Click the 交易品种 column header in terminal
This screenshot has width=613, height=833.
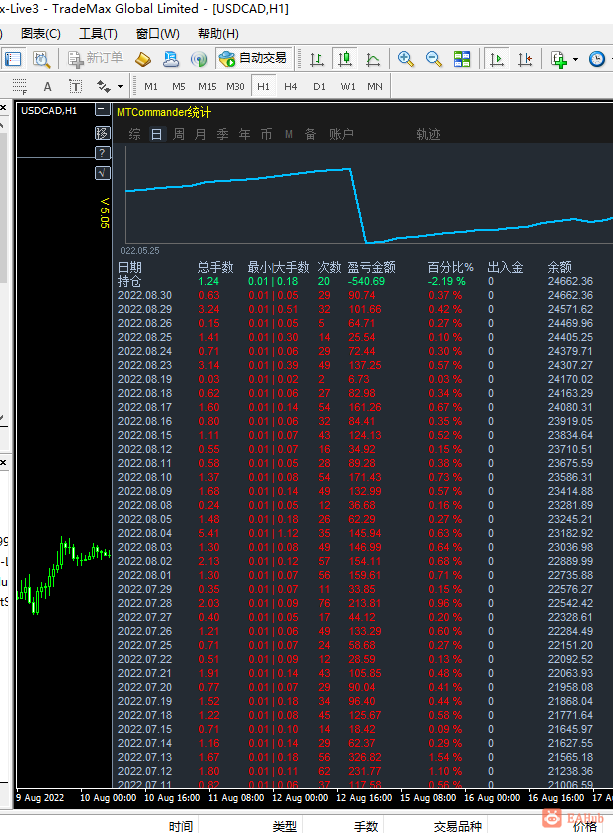click(x=457, y=826)
